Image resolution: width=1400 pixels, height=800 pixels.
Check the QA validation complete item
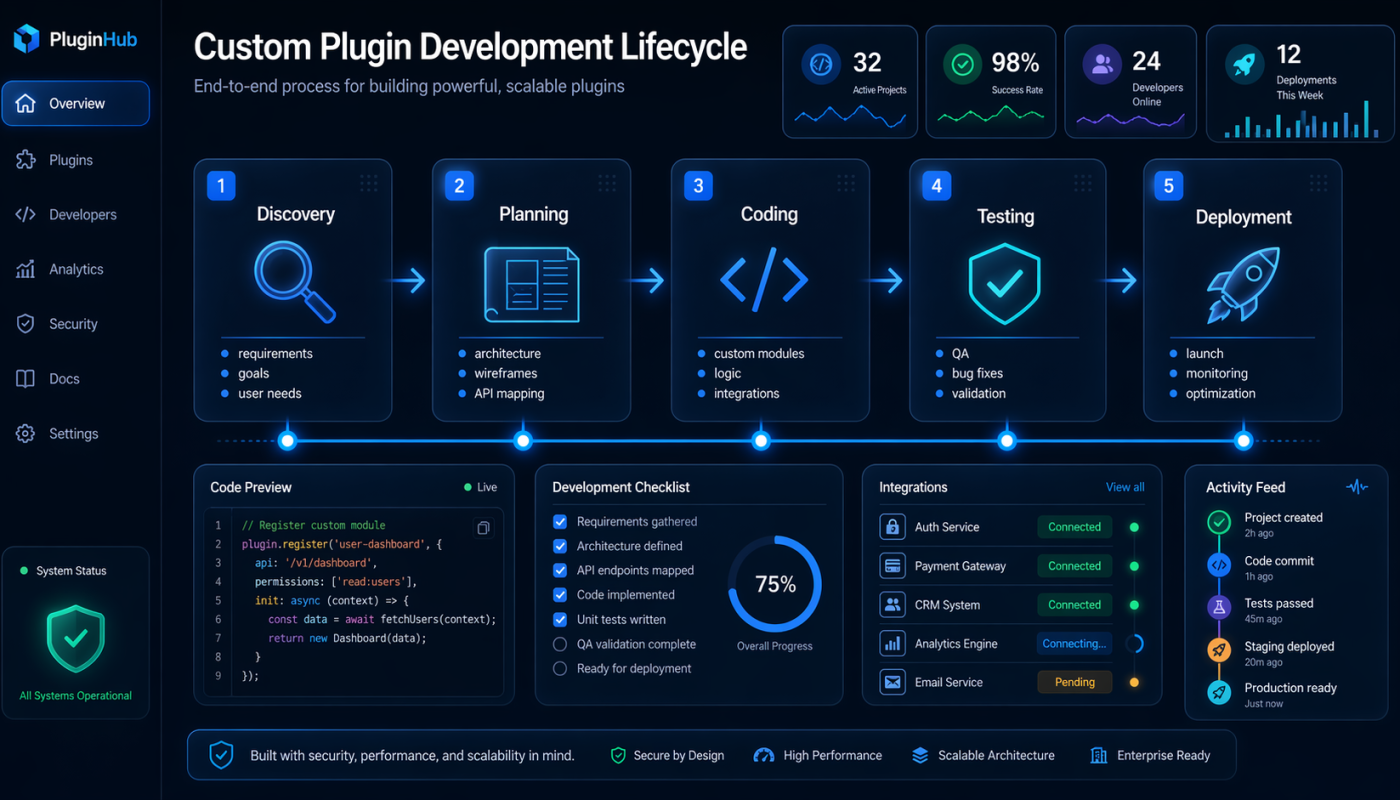tap(560, 644)
